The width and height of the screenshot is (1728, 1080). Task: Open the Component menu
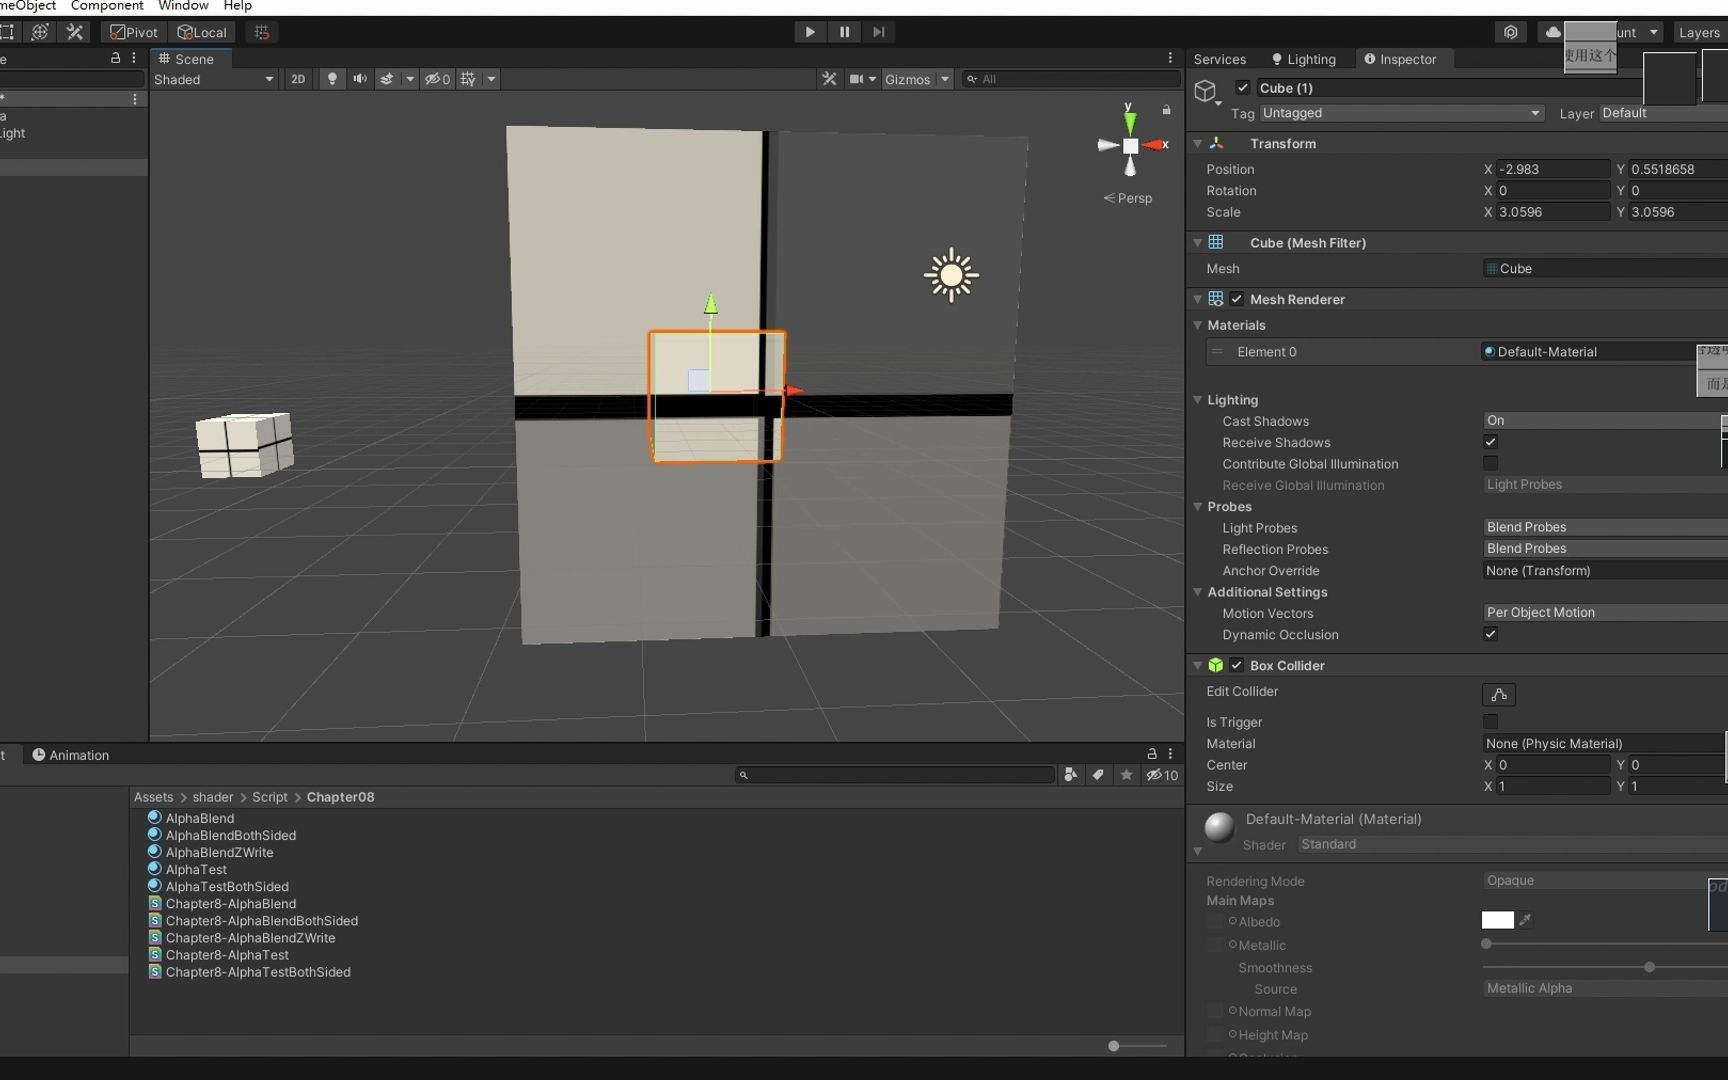107,6
